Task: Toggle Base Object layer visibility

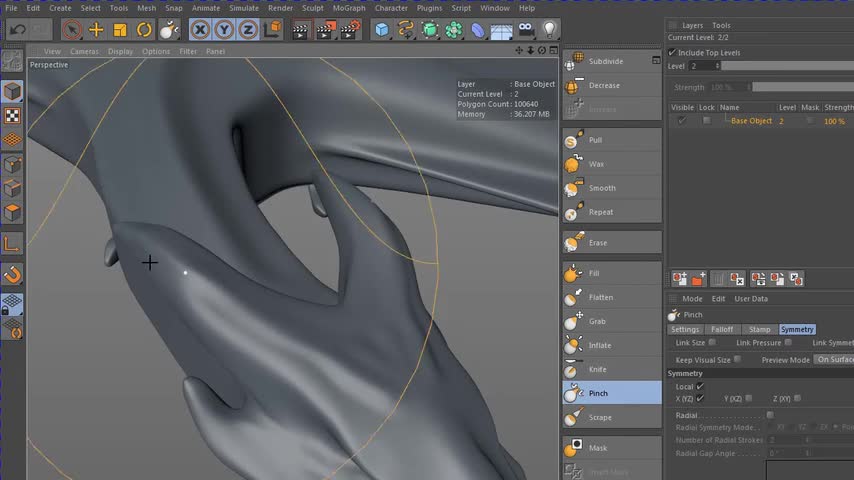Action: pos(681,121)
